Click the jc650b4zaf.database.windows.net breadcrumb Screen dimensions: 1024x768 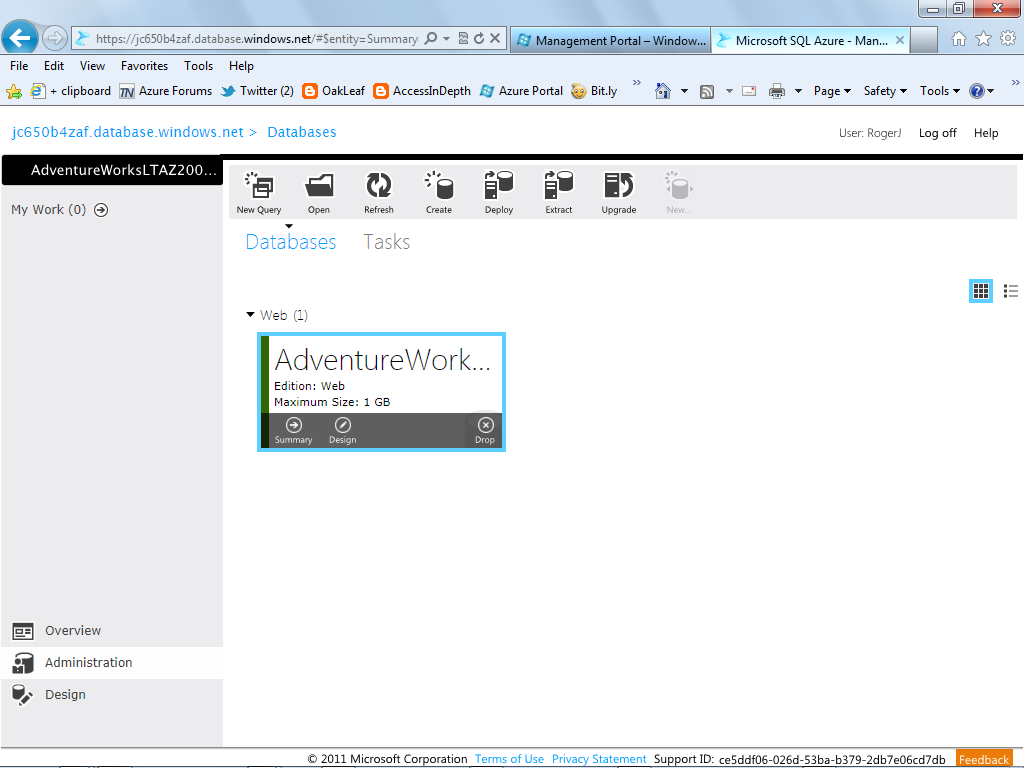[127, 132]
